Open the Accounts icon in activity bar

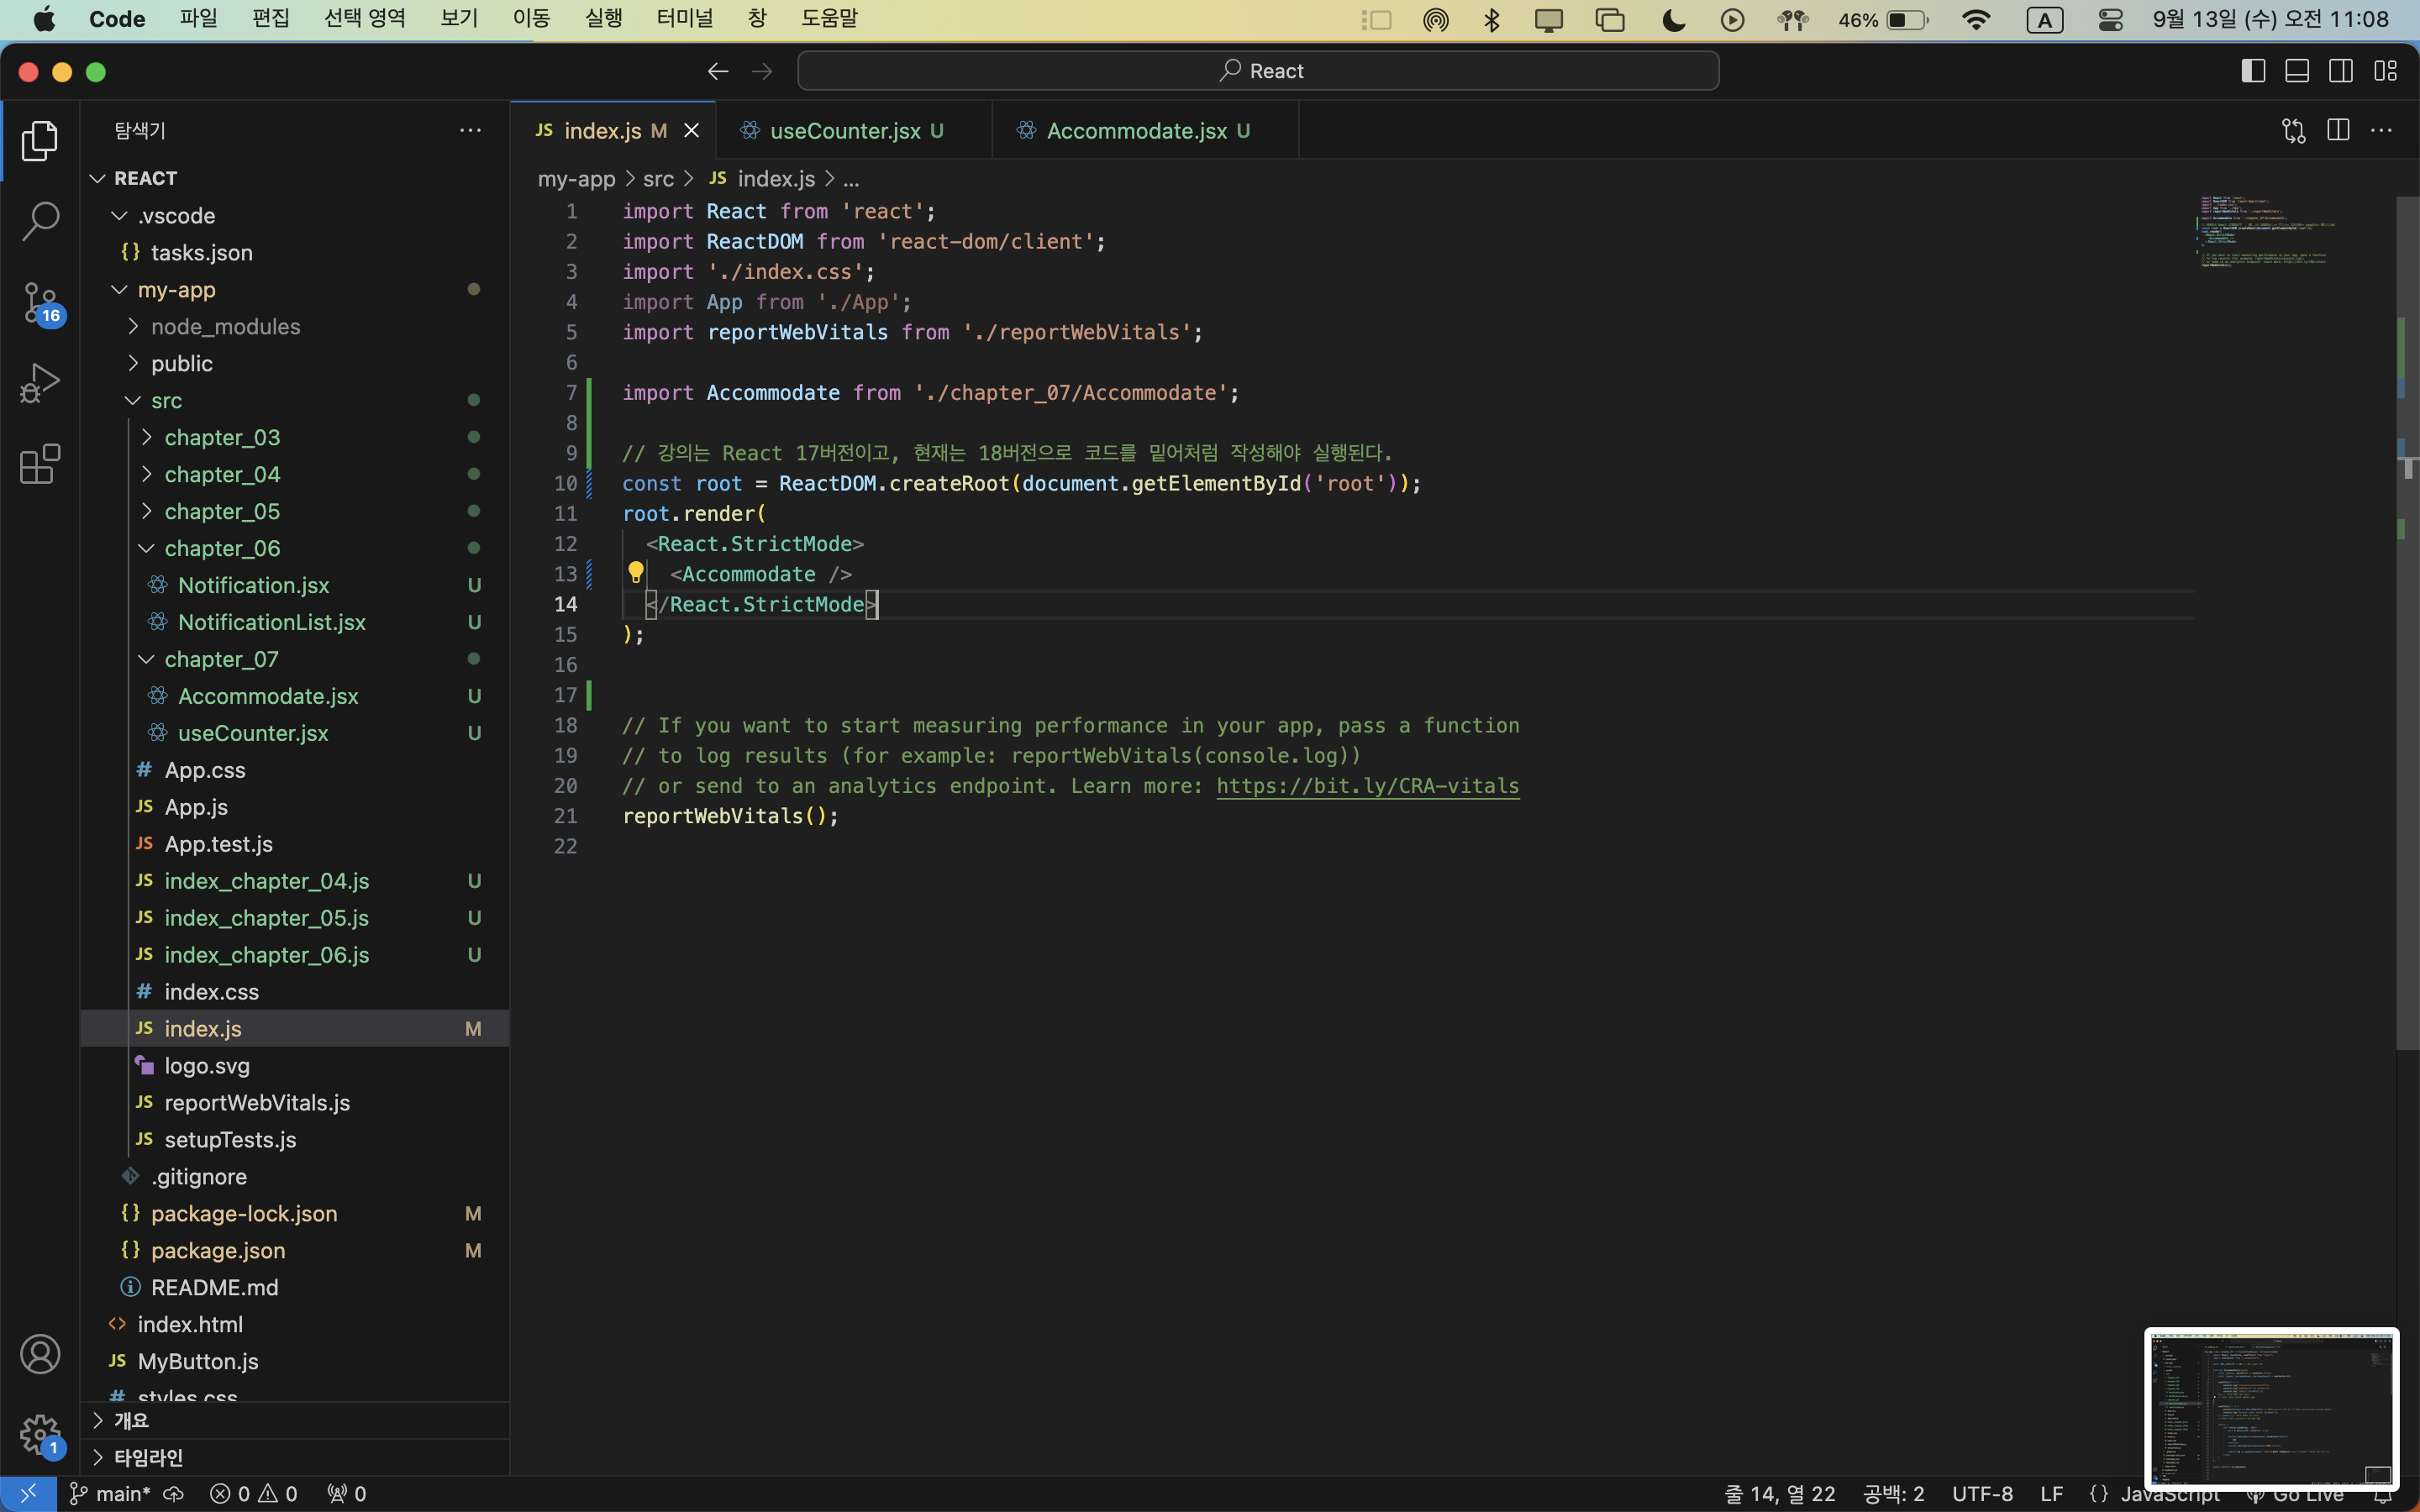[x=40, y=1354]
